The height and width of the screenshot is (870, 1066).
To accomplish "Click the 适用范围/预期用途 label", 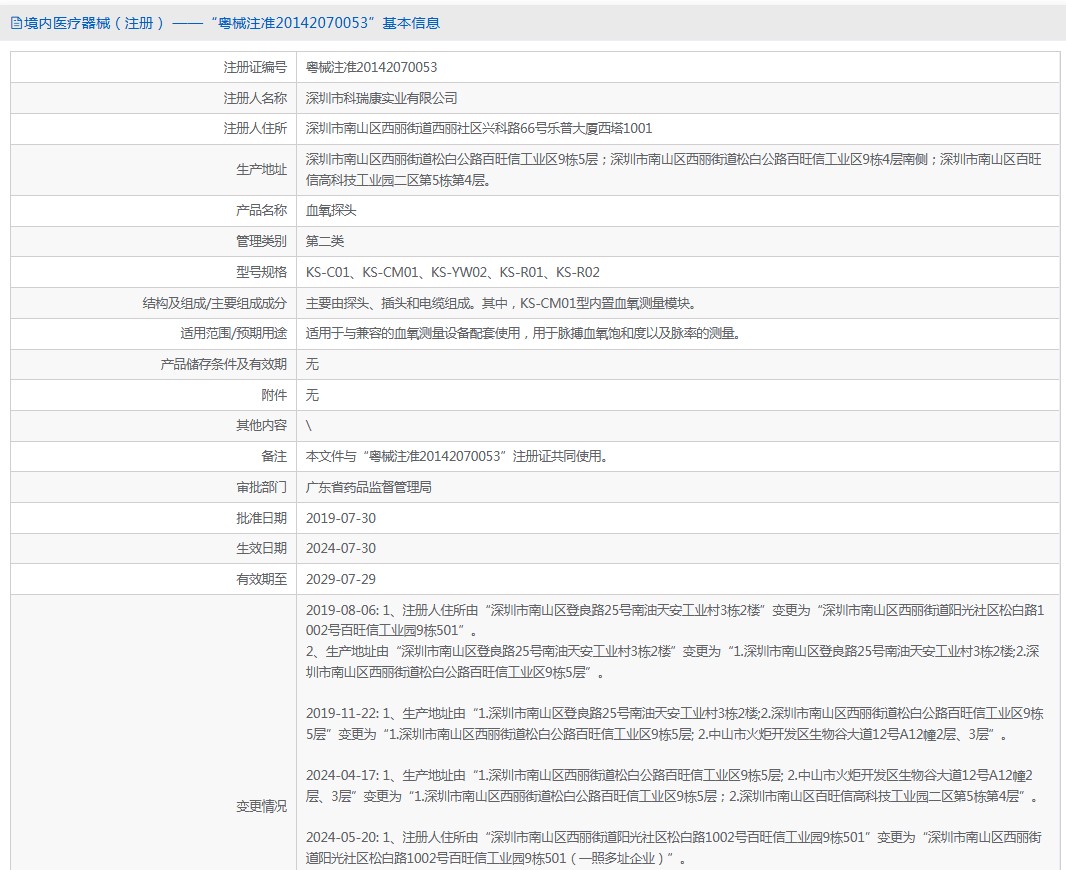I will pyautogui.click(x=233, y=334).
